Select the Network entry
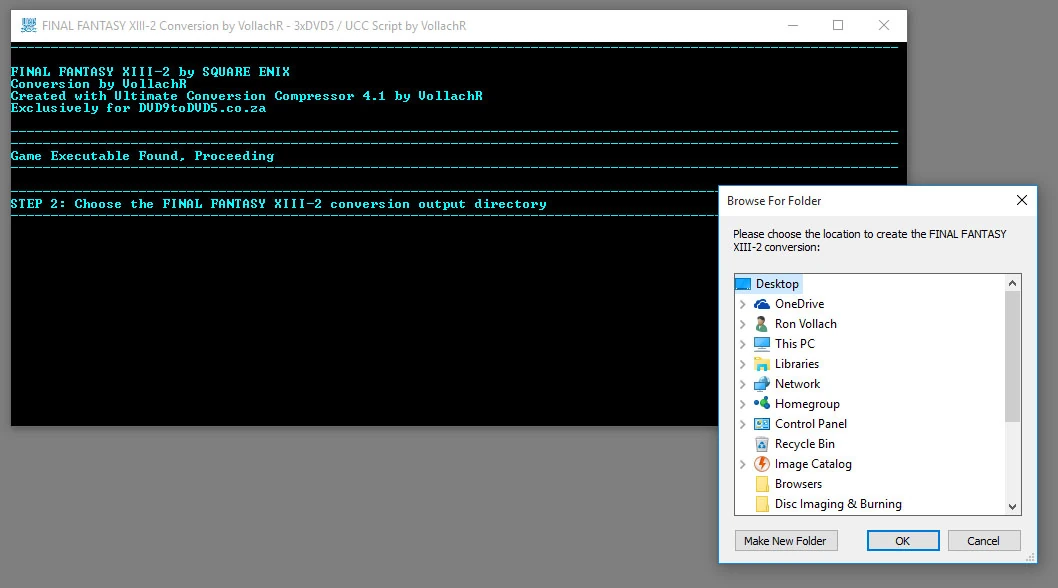The width and height of the screenshot is (1058, 588). pos(798,383)
